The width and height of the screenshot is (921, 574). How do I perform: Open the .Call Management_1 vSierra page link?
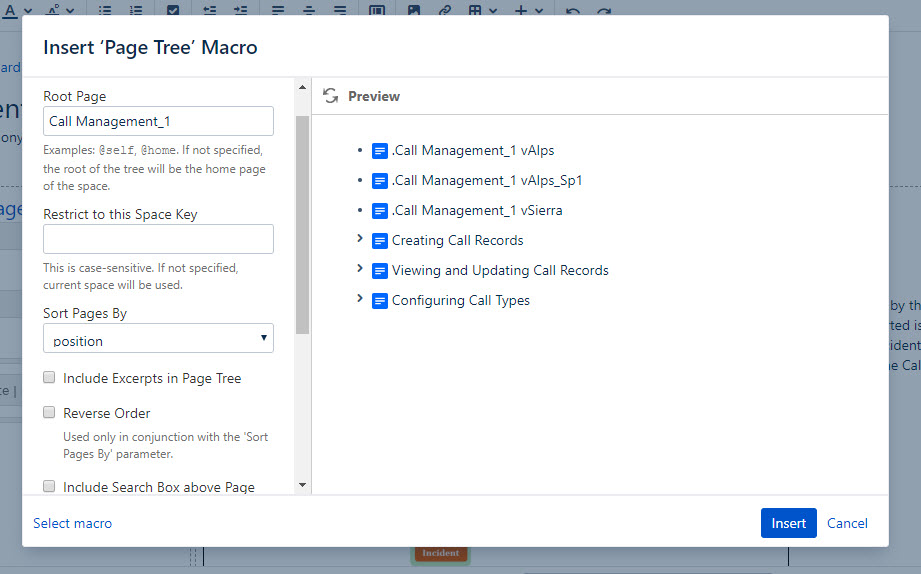pos(477,210)
